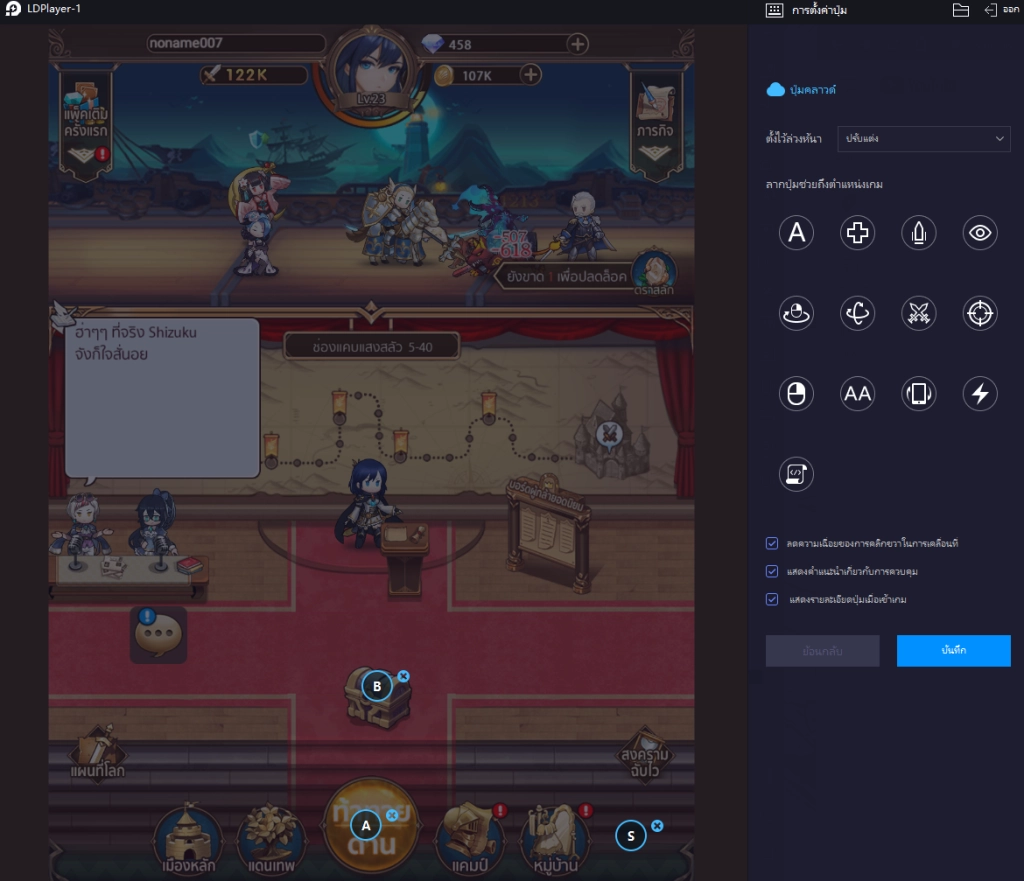
Task: Open the สงครามฉับไว quick war icon
Action: 645,753
